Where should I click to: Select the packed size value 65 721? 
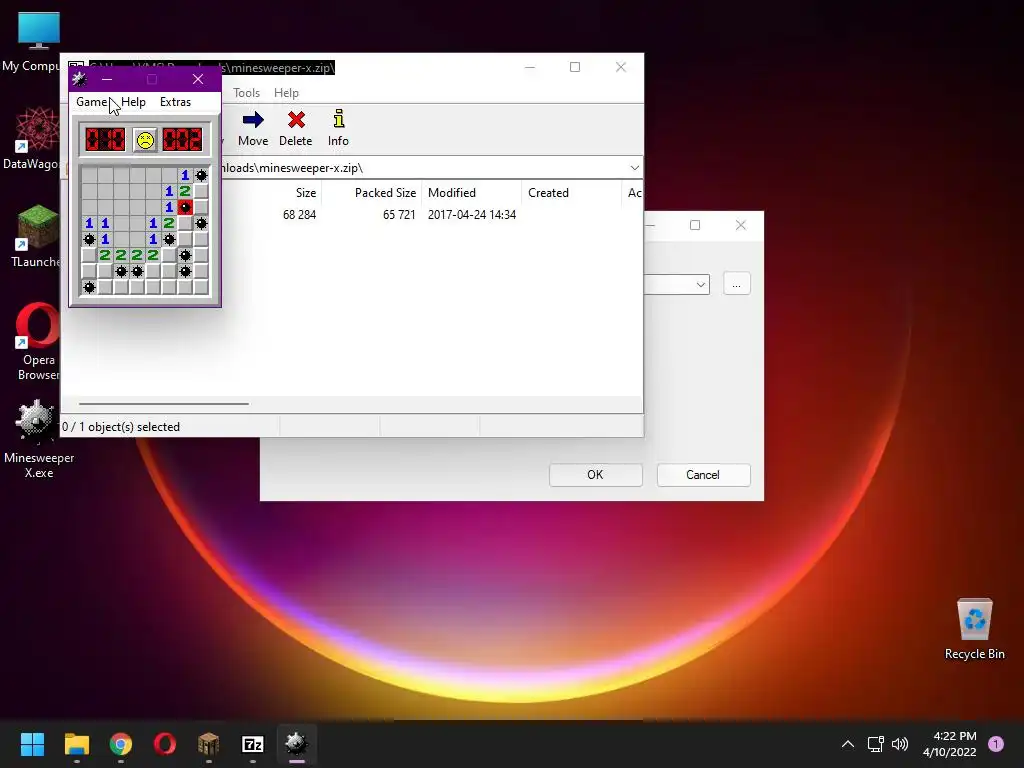click(399, 215)
